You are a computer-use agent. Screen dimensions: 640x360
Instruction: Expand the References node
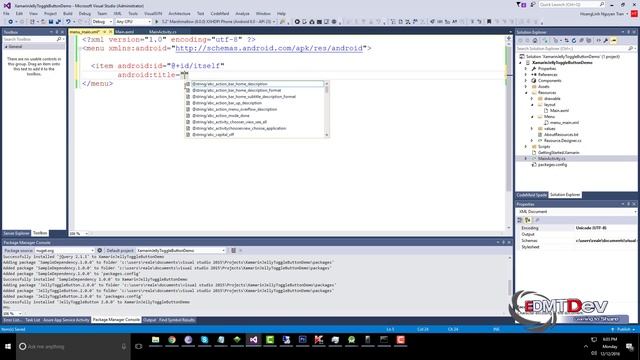click(526, 75)
